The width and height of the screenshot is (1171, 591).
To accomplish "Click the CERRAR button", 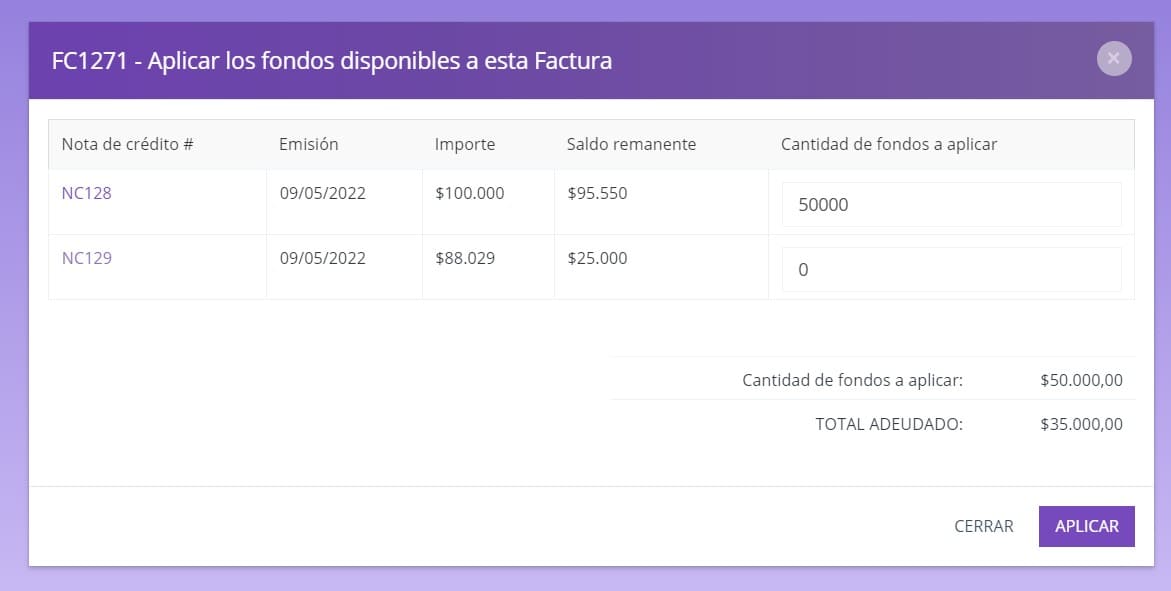I will coord(984,526).
